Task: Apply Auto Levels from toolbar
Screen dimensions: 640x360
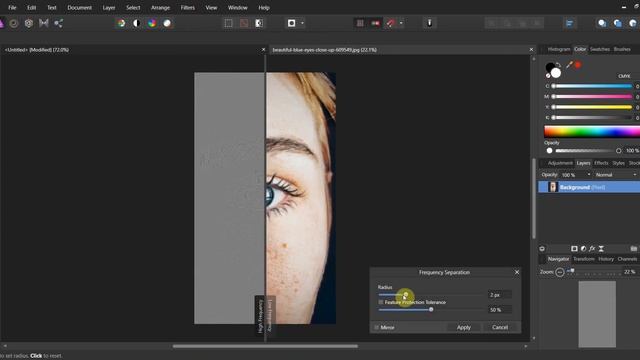Action: coord(122,23)
